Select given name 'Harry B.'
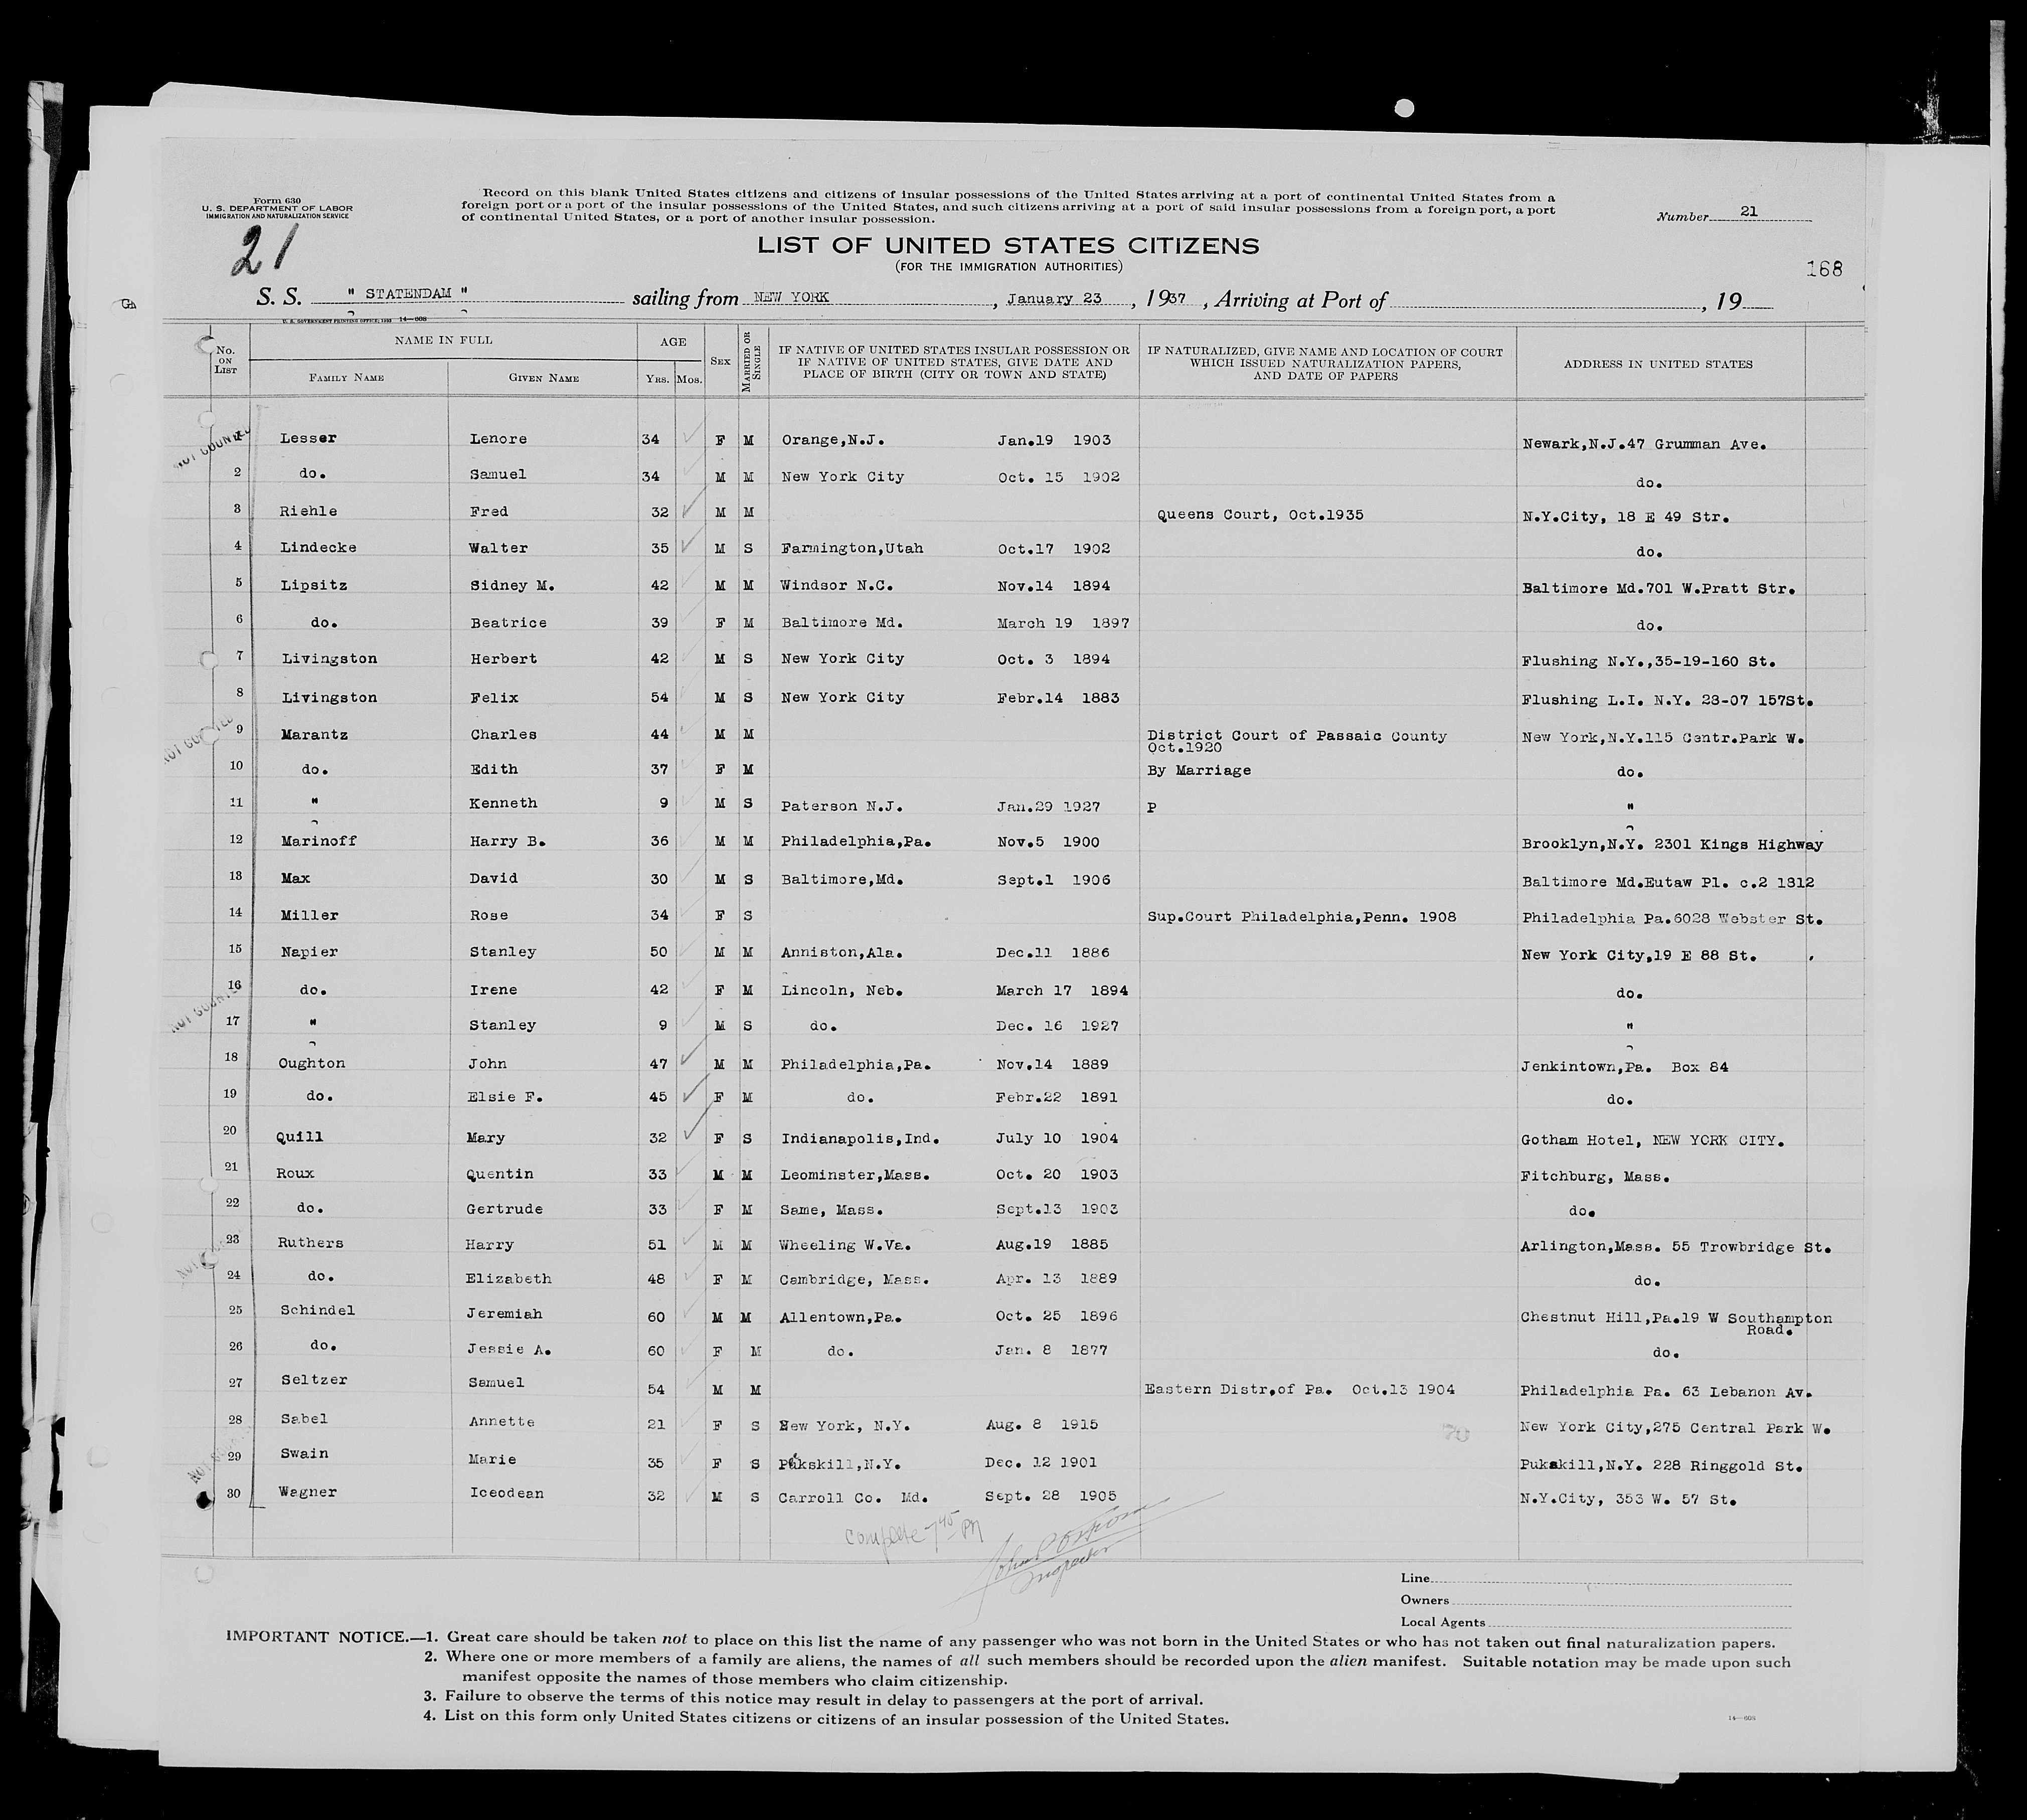The height and width of the screenshot is (1820, 2027). [x=507, y=841]
